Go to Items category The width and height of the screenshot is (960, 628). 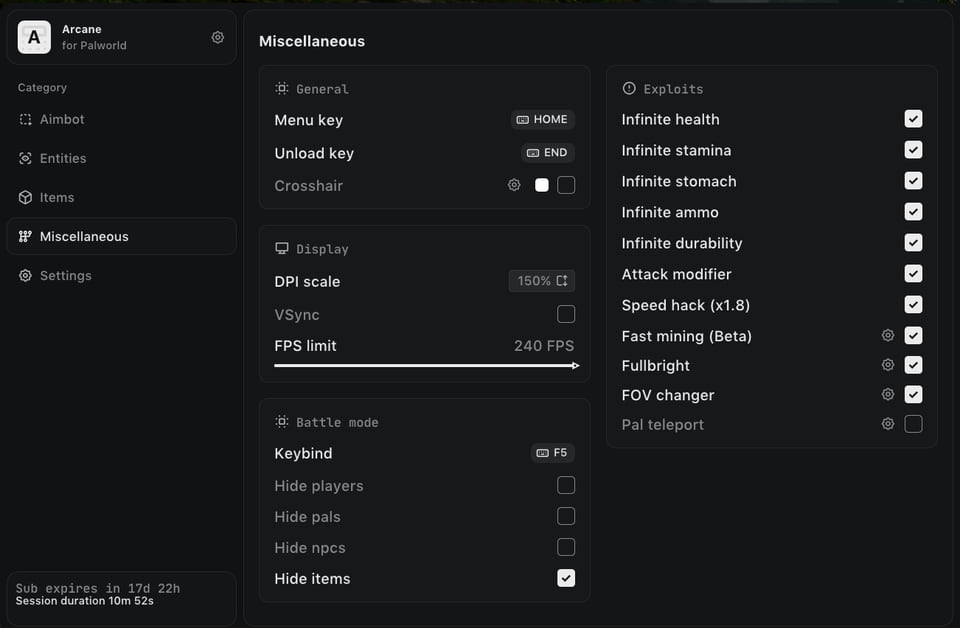click(121, 198)
